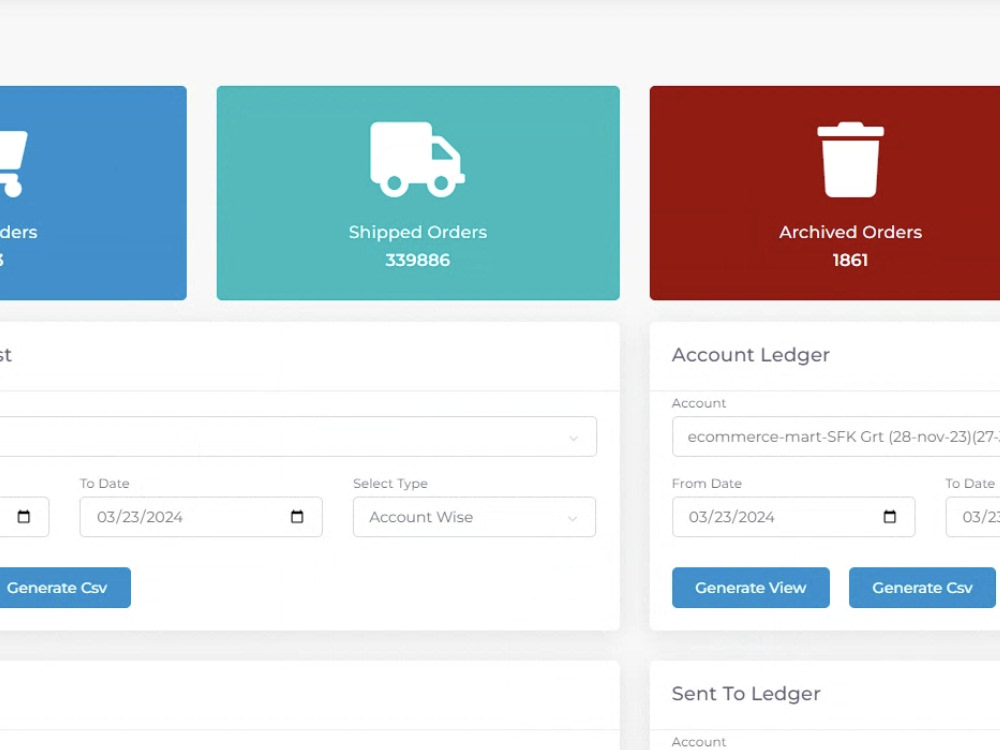Open the calendar picker for Account Ledger From Date
This screenshot has width=1000, height=750.
[889, 517]
